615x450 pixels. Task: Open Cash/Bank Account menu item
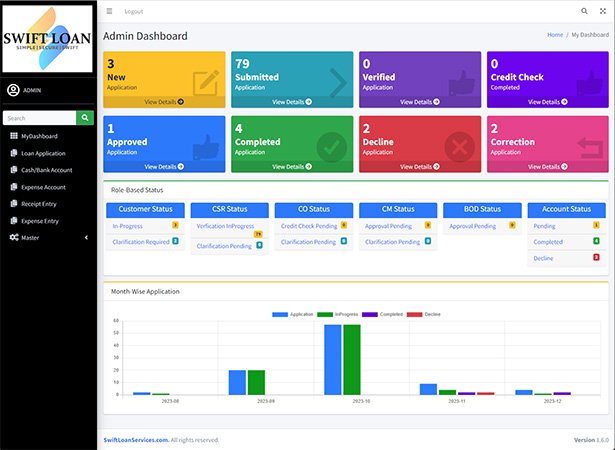click(x=46, y=170)
